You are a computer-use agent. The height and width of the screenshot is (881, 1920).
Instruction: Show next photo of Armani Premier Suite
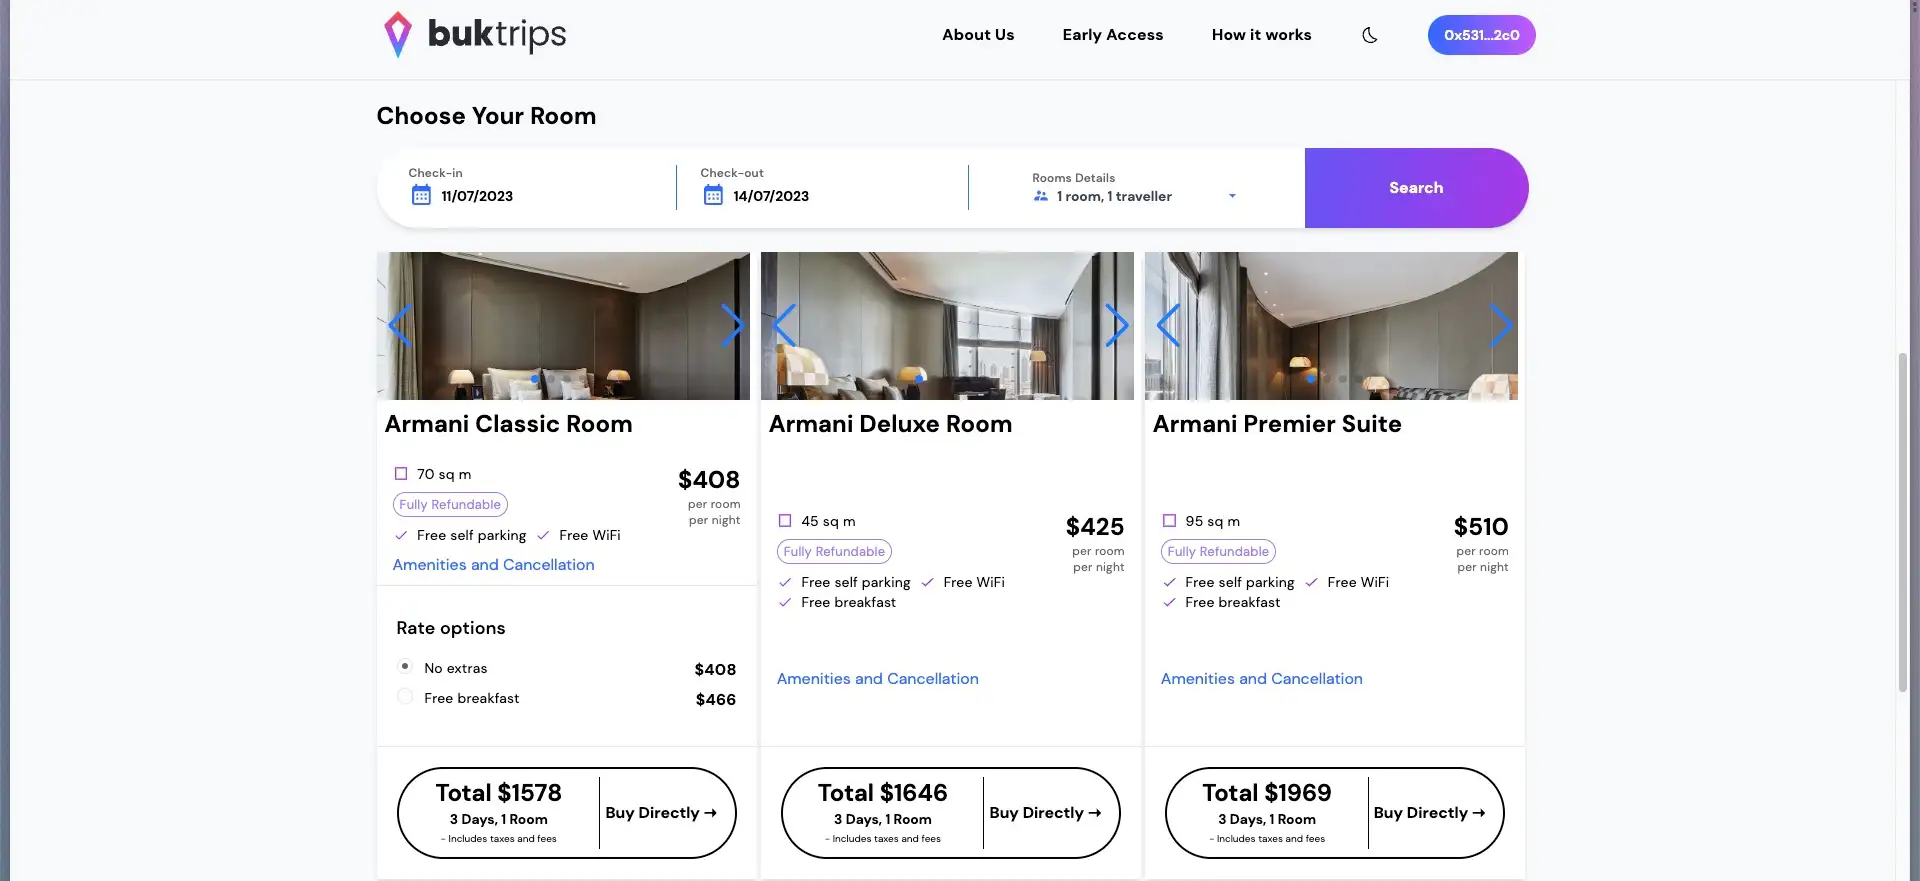click(1500, 325)
